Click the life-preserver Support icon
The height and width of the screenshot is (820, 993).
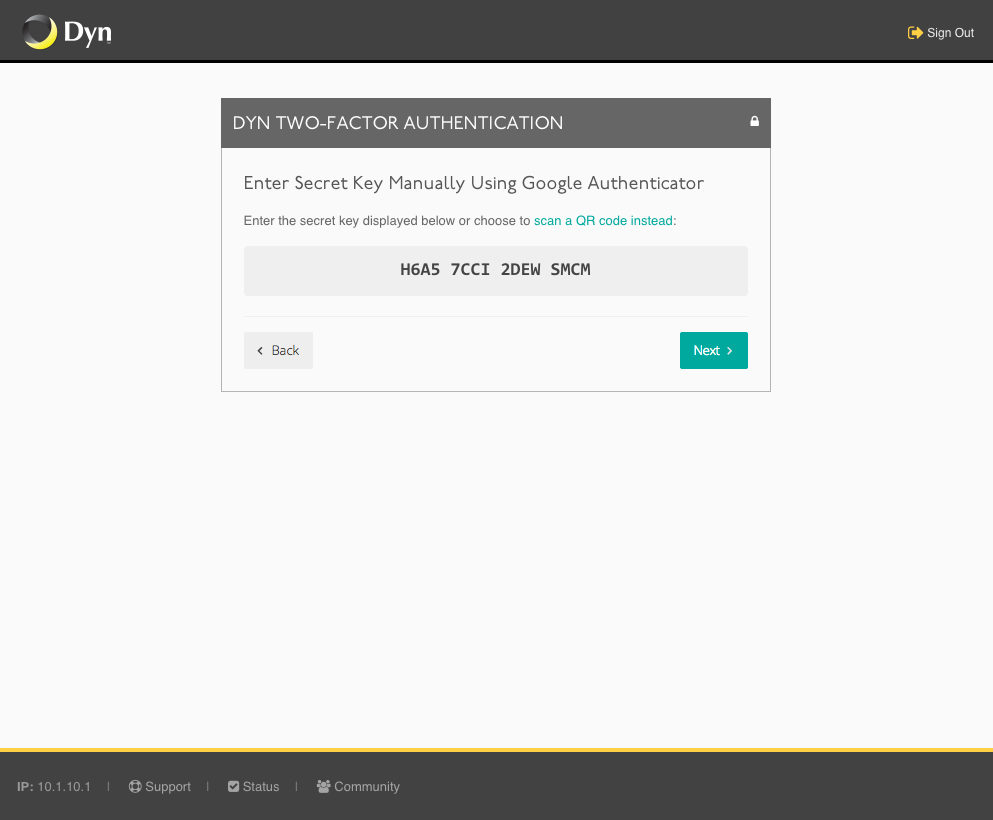[134, 786]
